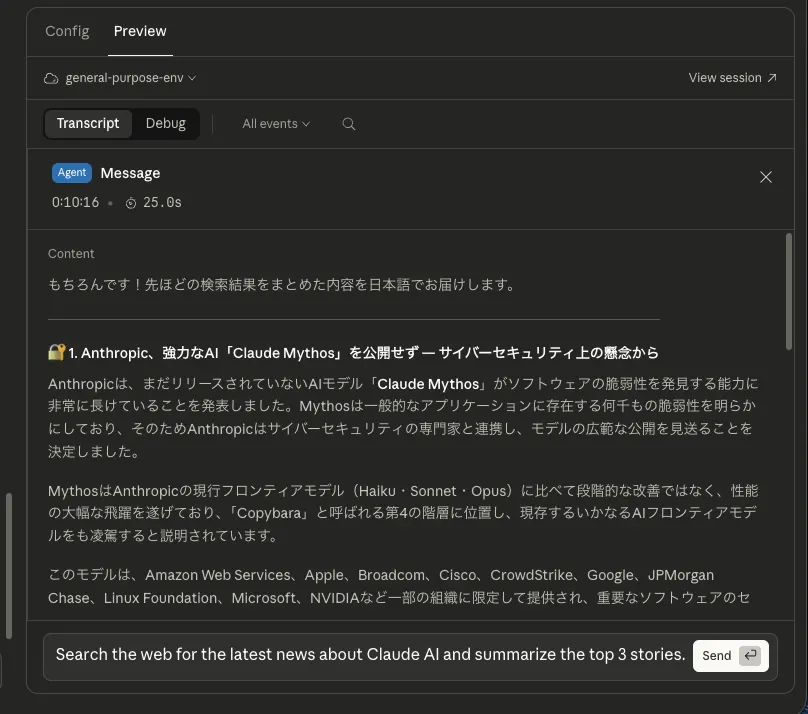Click the stopwatch icon next to 25.0s

pyautogui.click(x=131, y=203)
